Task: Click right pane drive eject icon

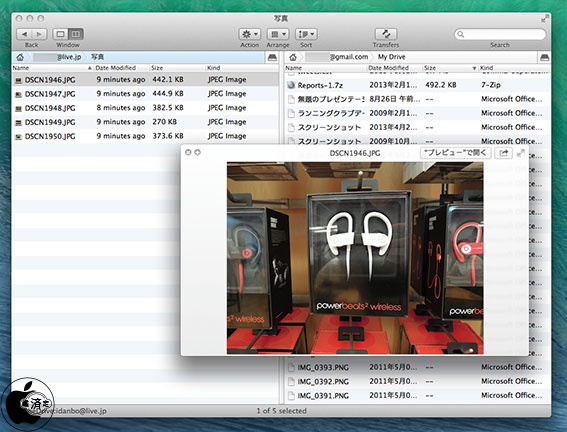Action: (x=545, y=57)
